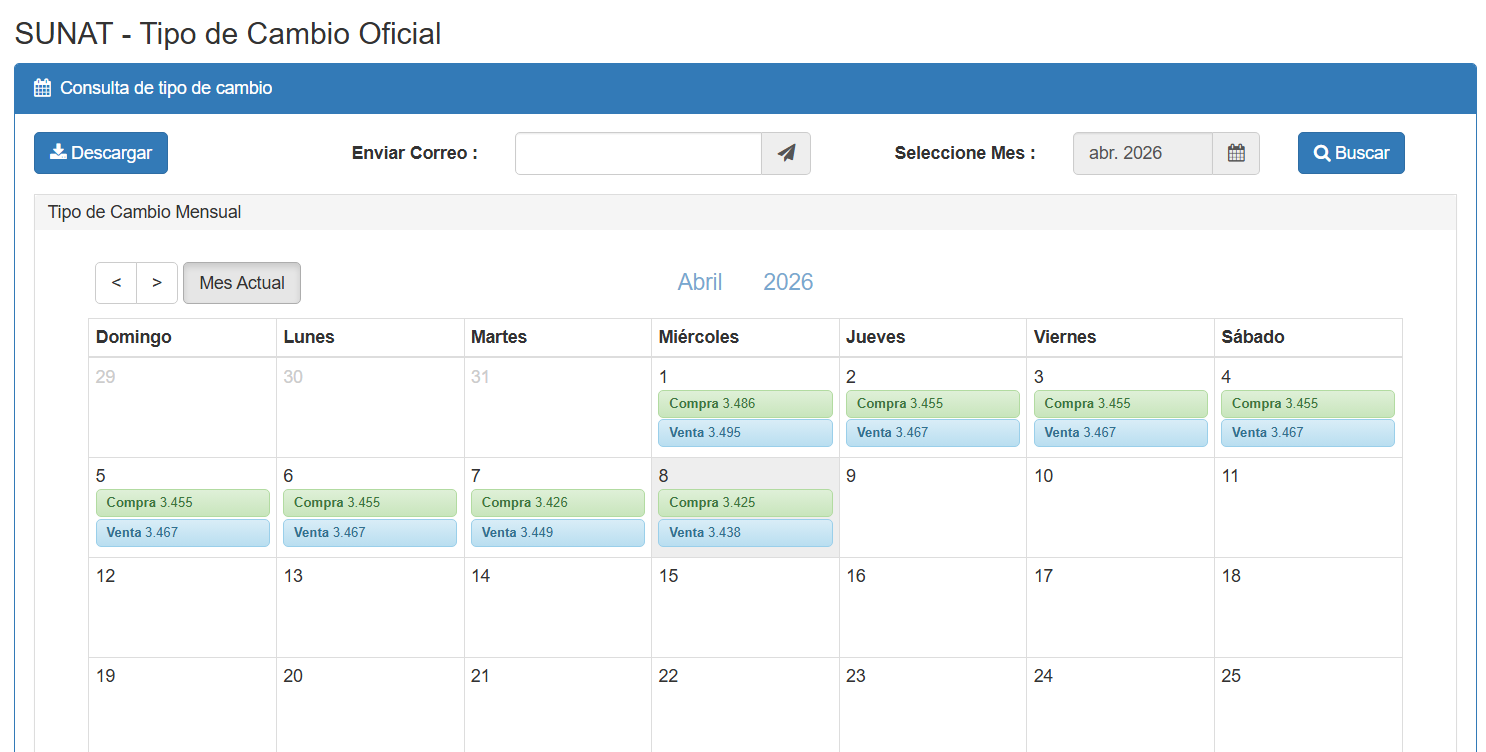Go to previous month with left arrow
This screenshot has width=1486, height=752.
(116, 283)
